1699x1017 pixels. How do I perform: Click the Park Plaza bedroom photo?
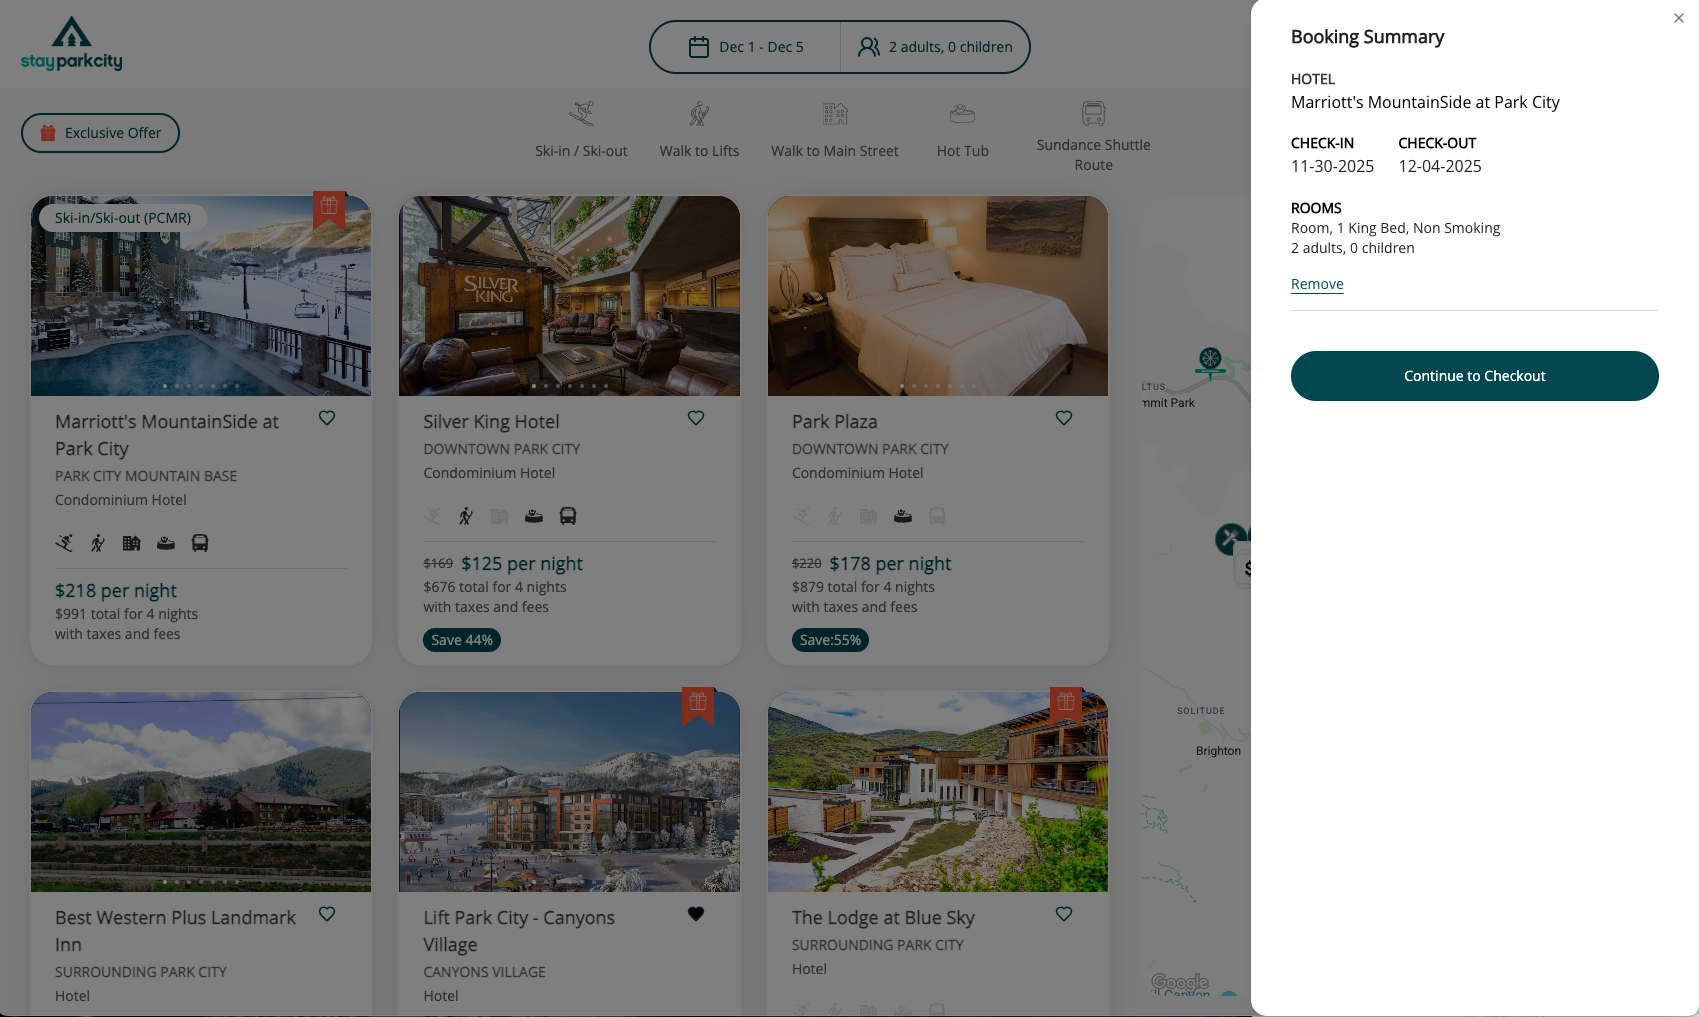938,296
